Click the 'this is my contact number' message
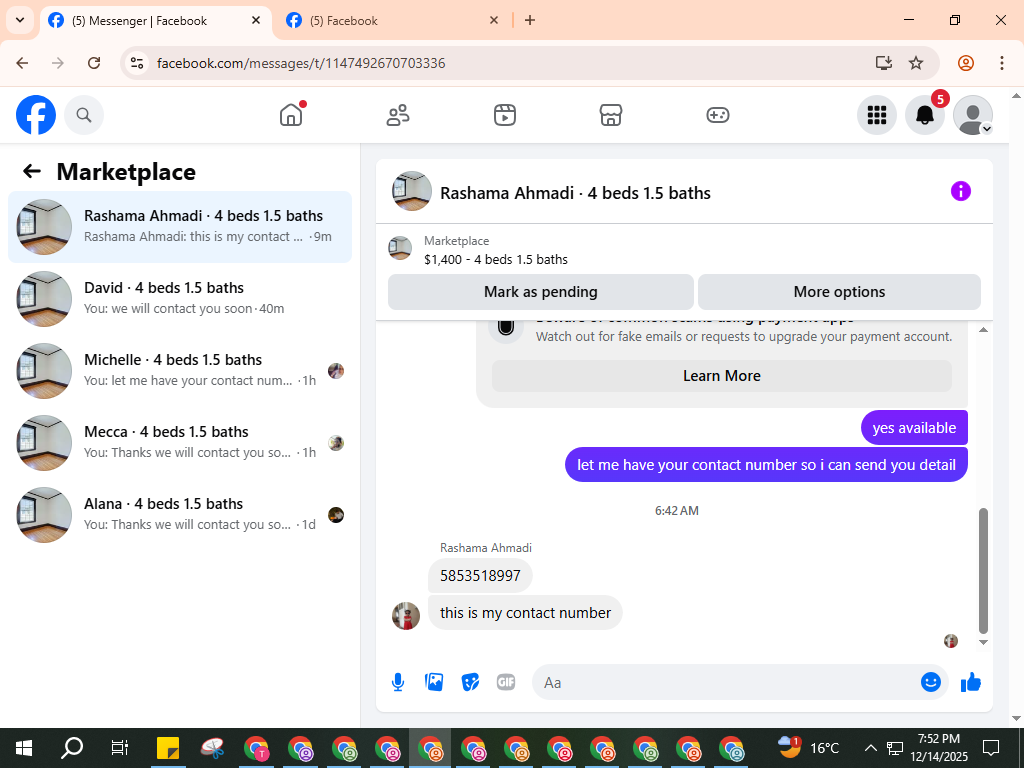The height and width of the screenshot is (768, 1024). tap(525, 613)
